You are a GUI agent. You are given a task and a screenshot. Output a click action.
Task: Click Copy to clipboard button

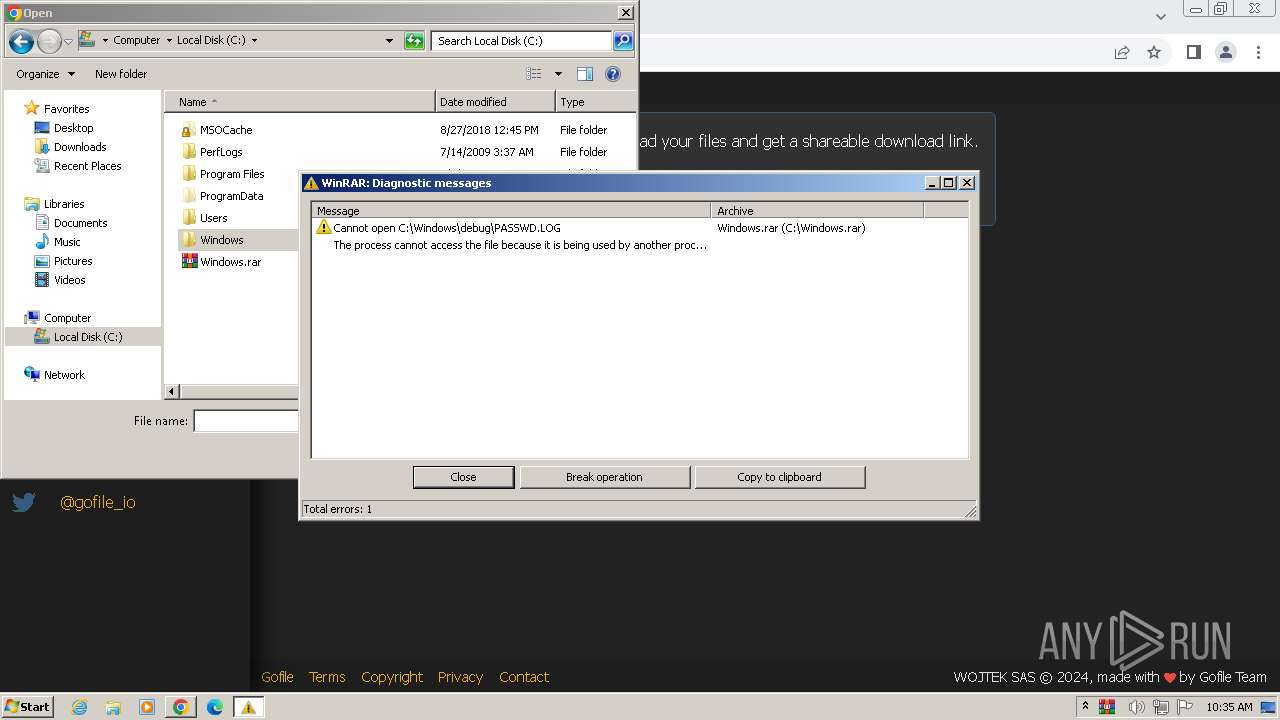779,477
